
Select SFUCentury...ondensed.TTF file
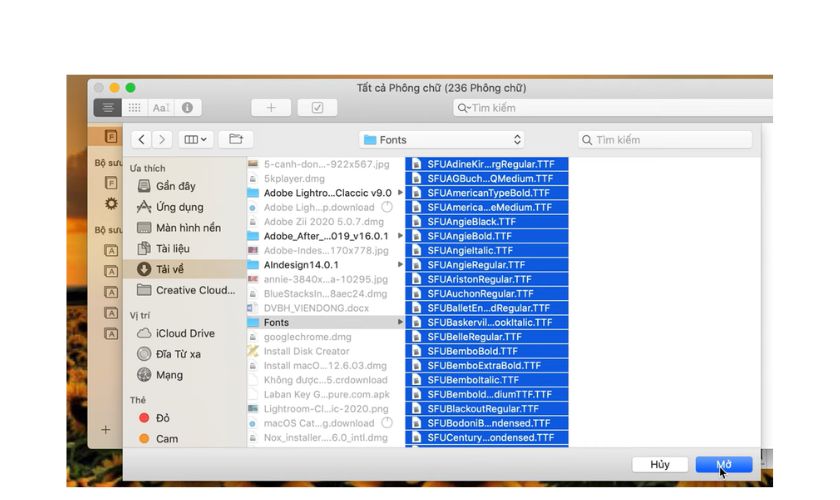tap(487, 437)
